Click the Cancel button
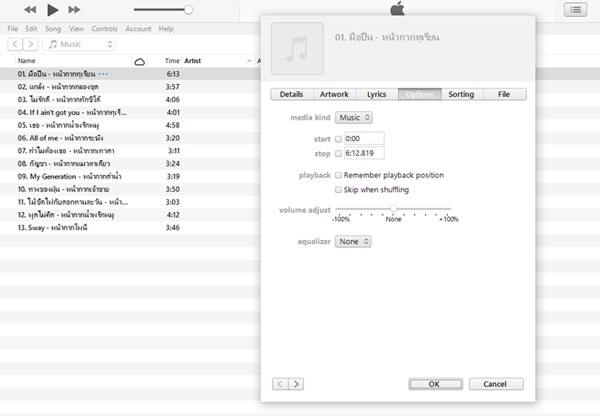The image size is (600, 416). [496, 384]
